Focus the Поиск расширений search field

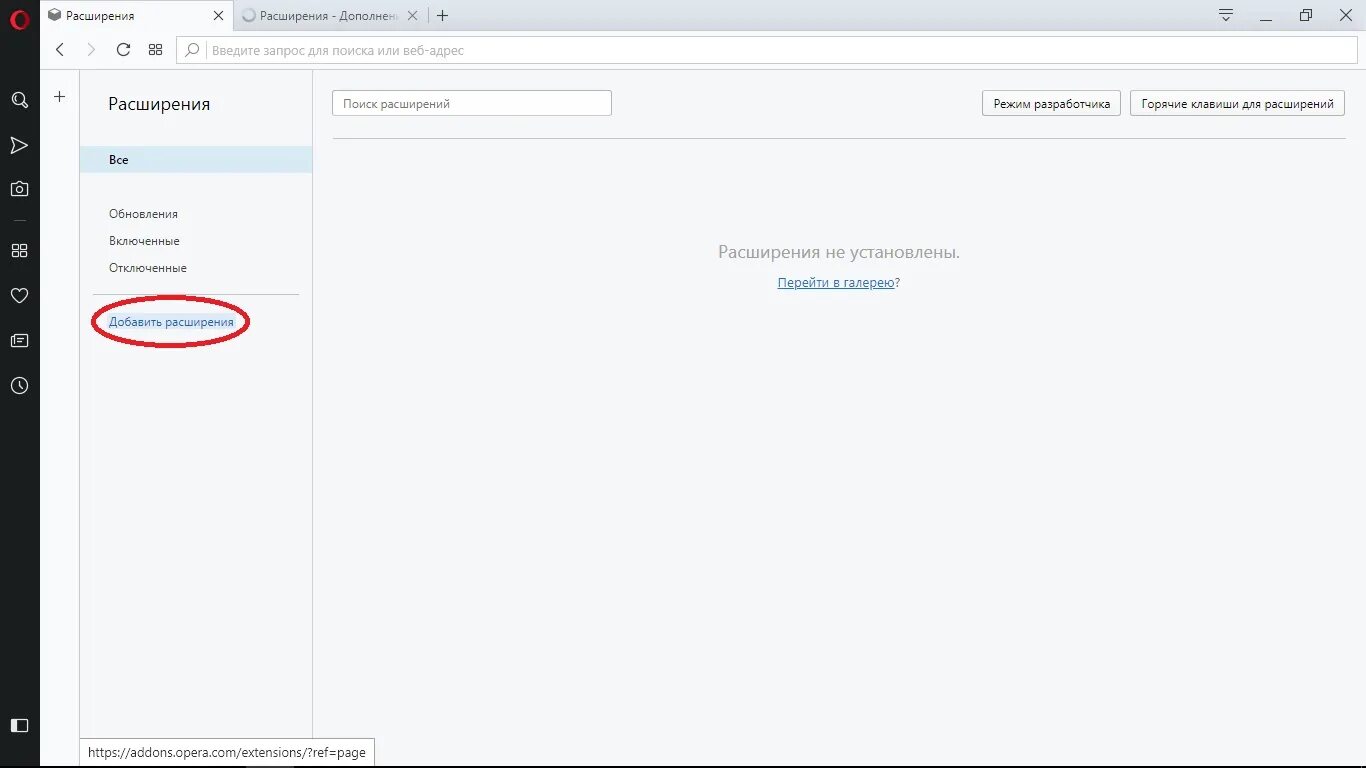(472, 103)
